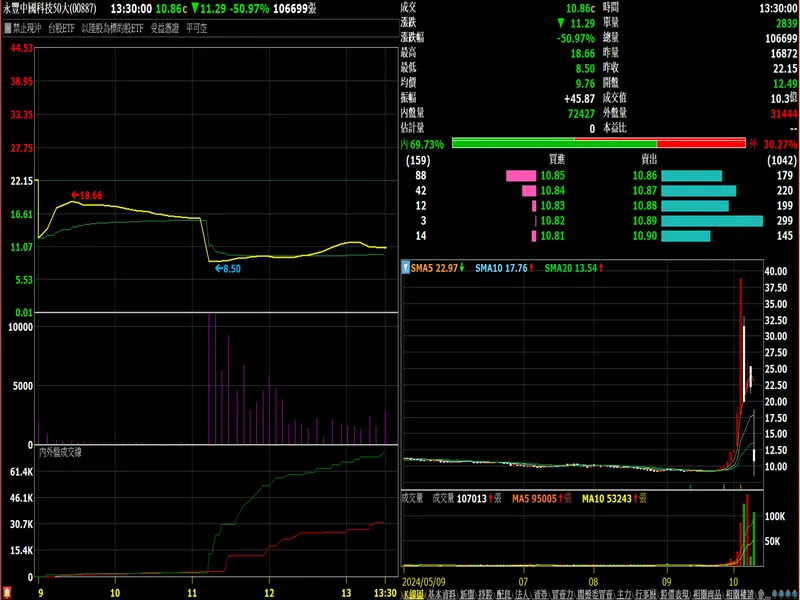Click the 開盤 value 12.49

point(785,84)
